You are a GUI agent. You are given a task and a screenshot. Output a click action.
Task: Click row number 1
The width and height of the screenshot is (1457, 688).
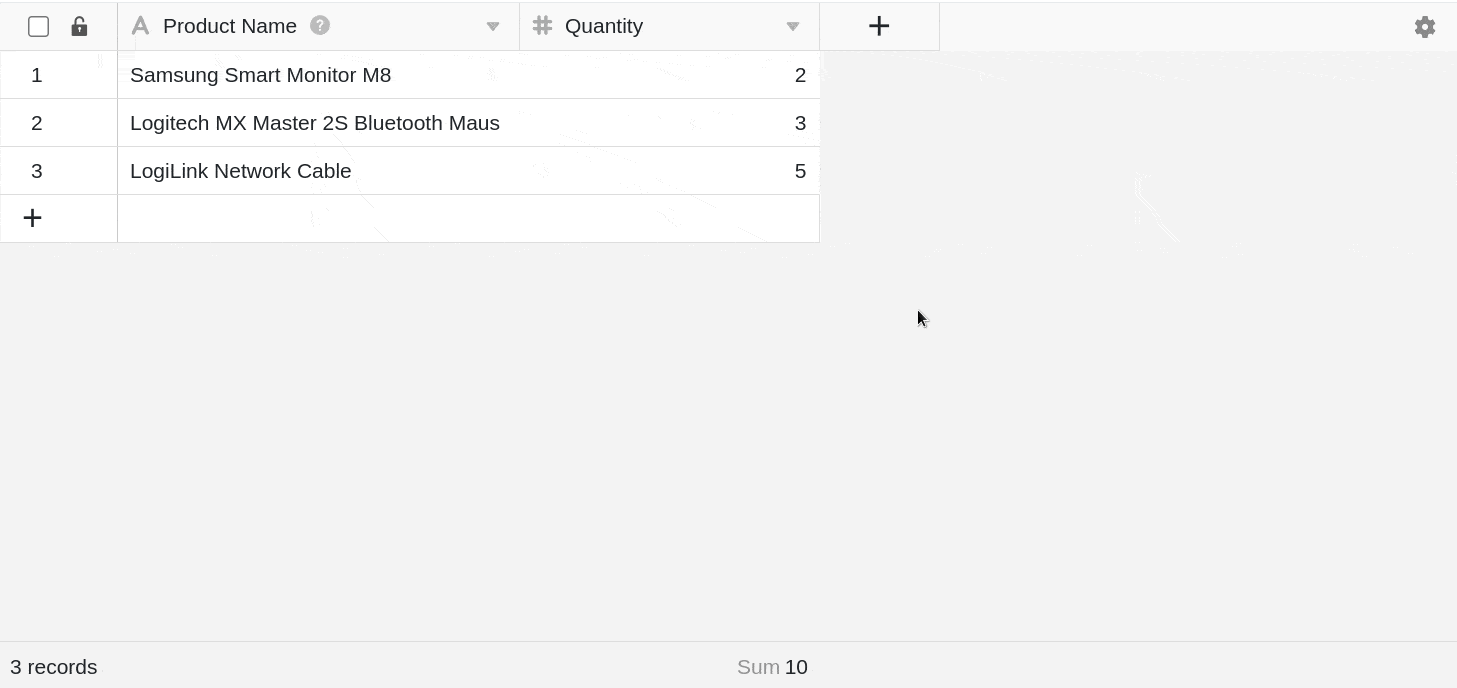(37, 75)
